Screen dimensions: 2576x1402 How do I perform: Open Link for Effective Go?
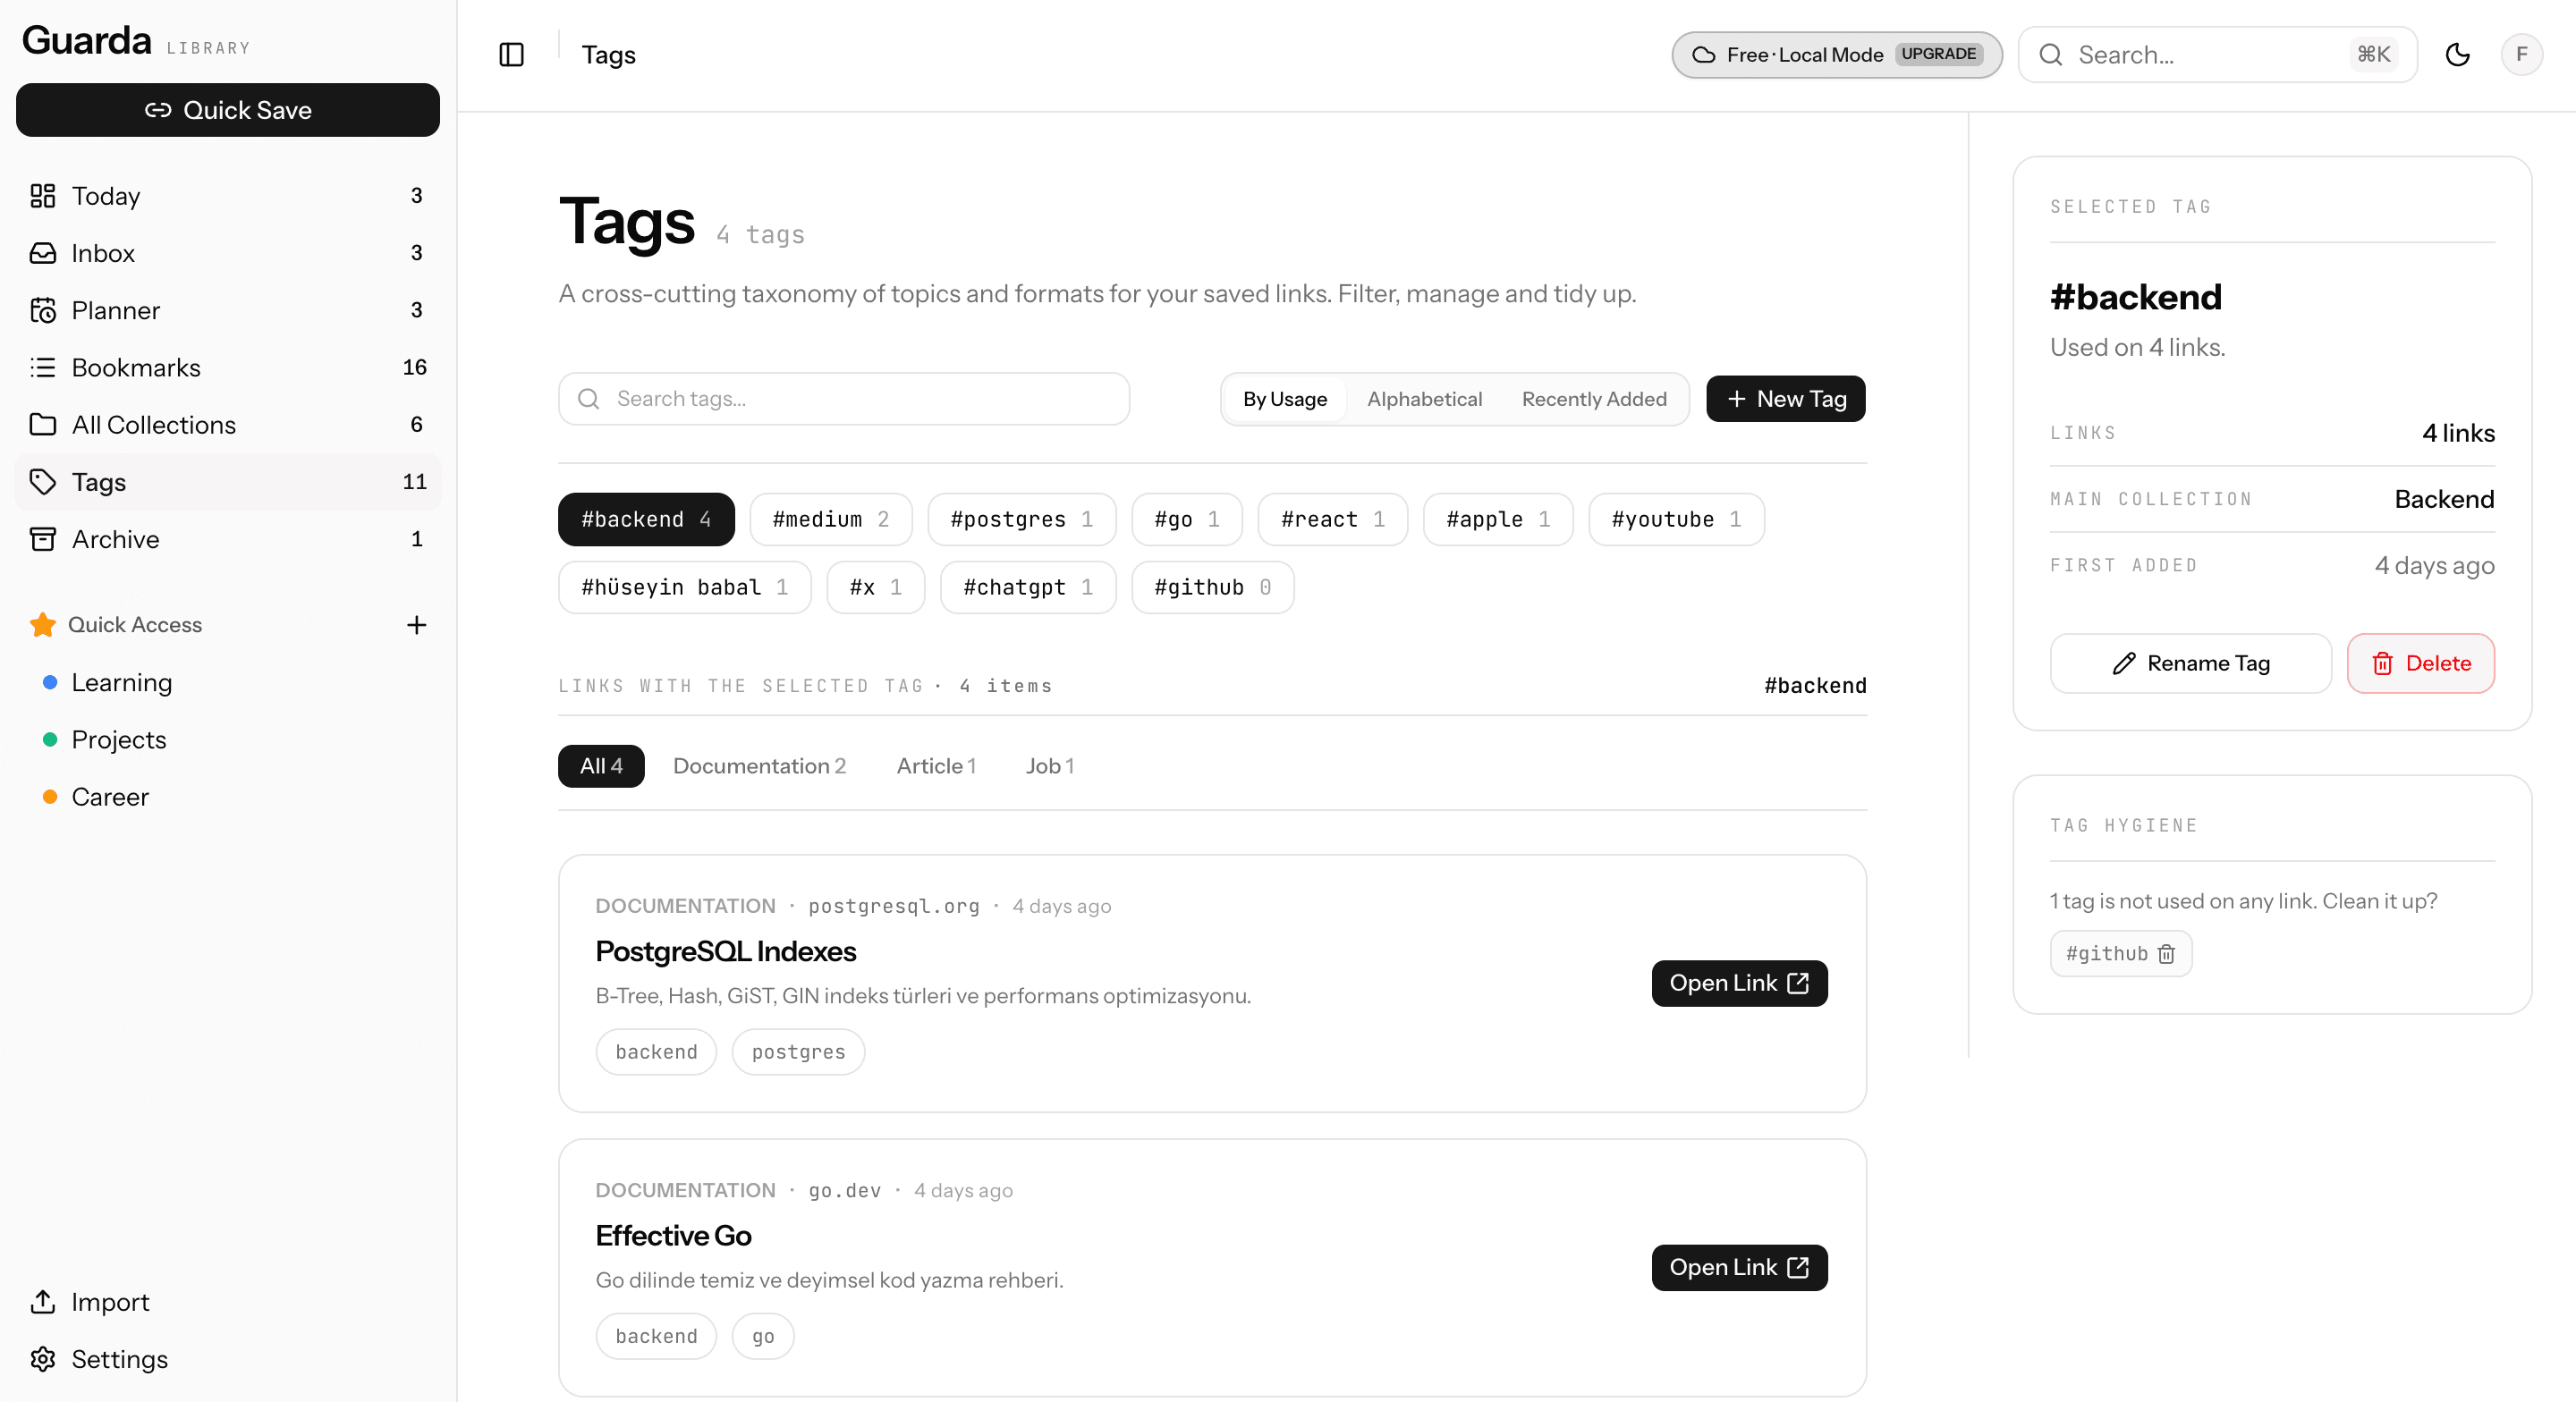pyautogui.click(x=1739, y=1267)
